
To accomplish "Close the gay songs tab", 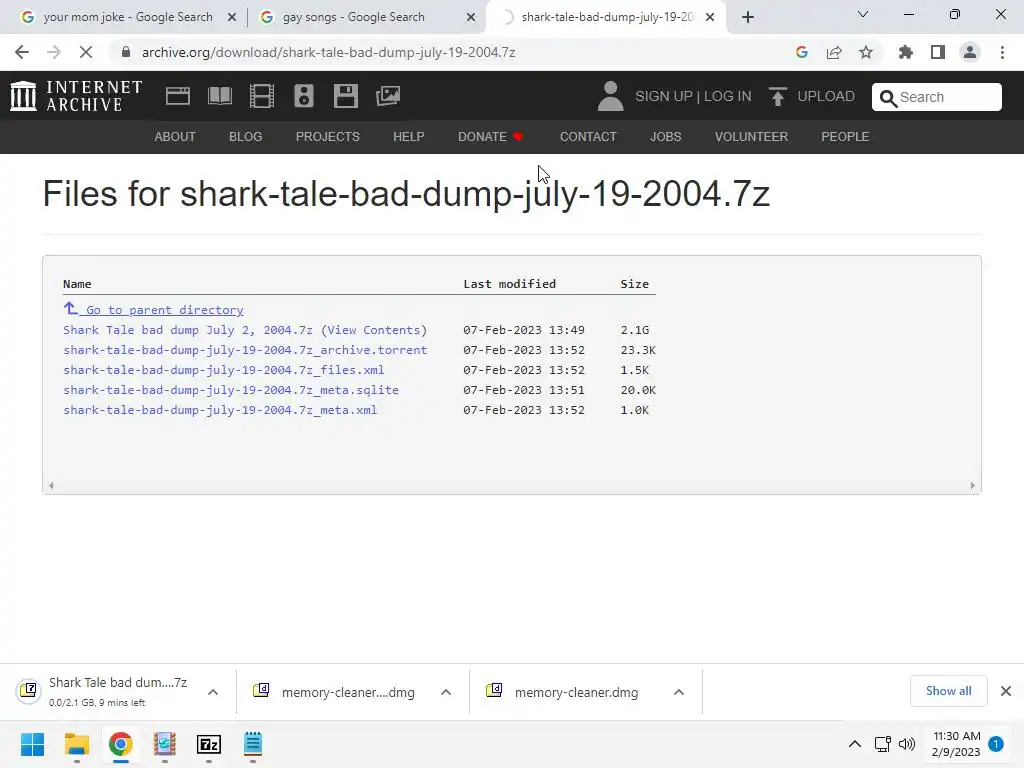I will [471, 18].
